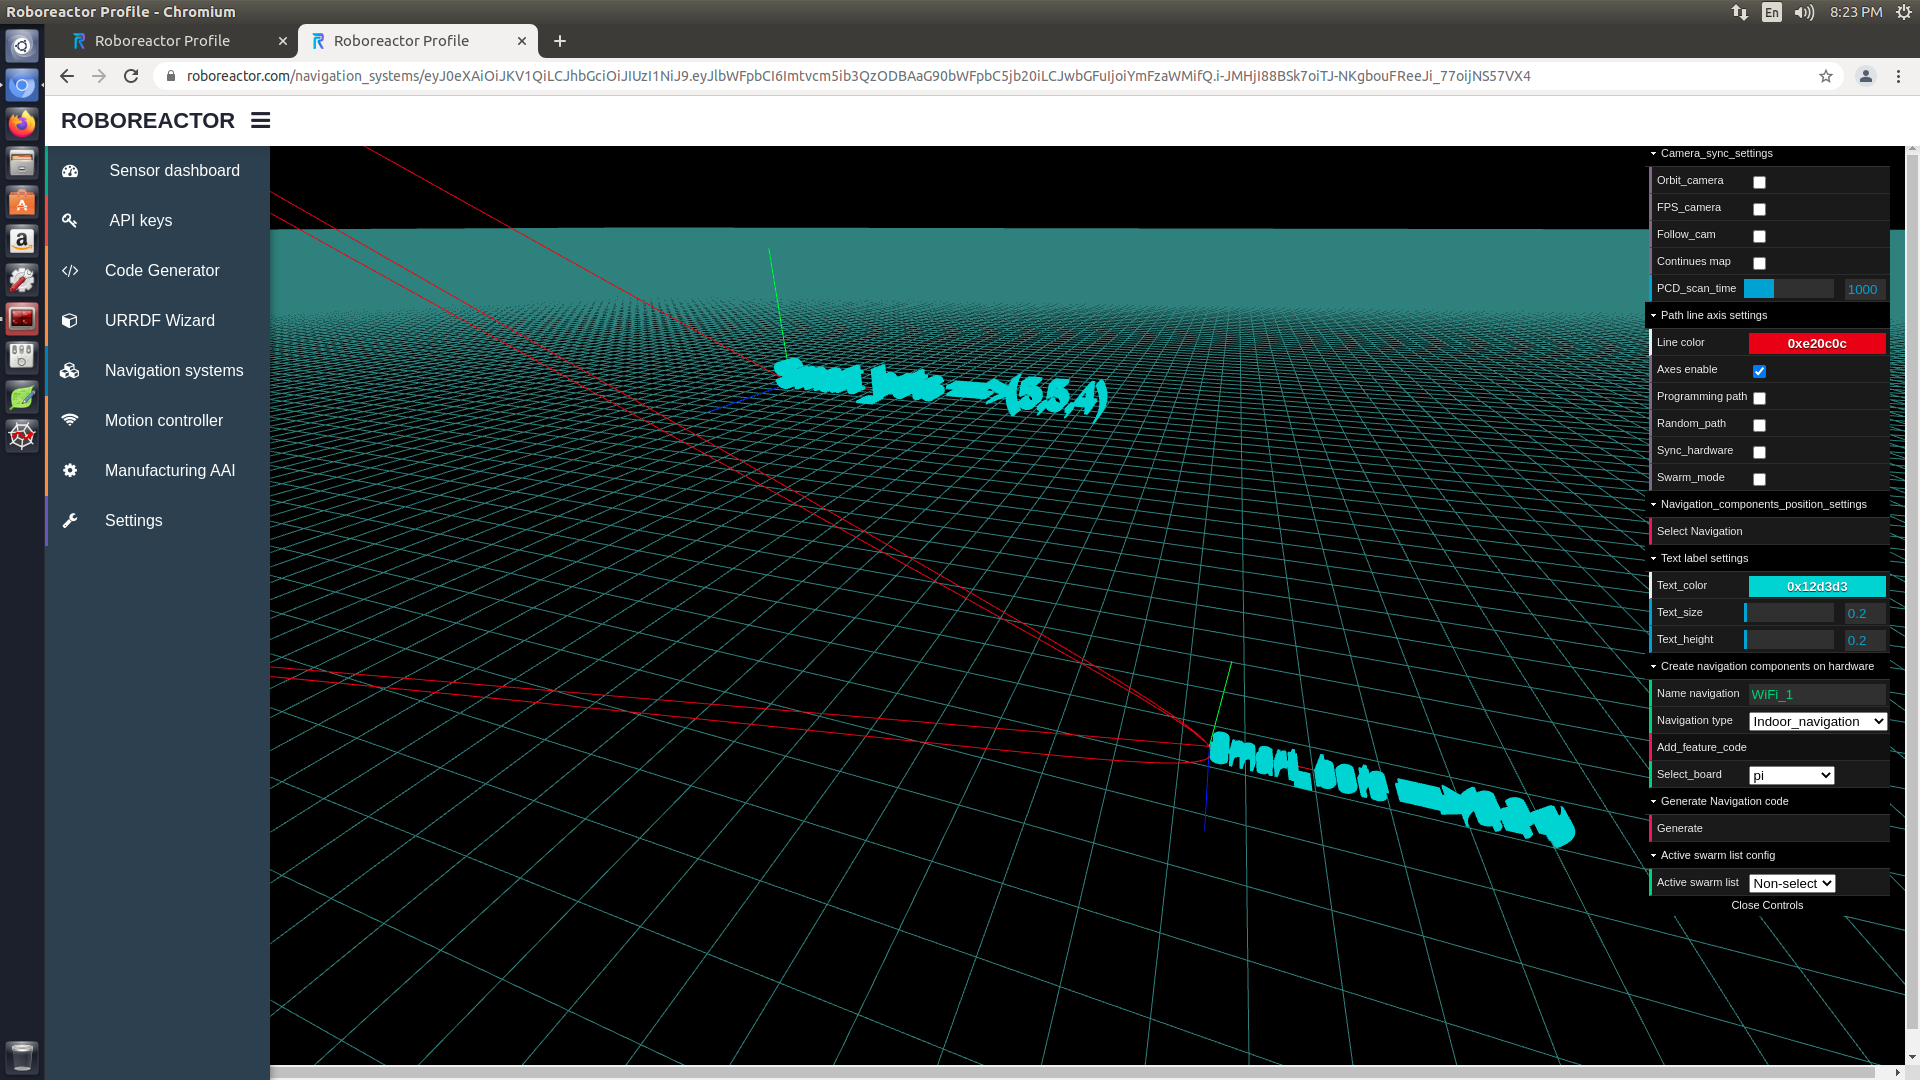Reload the page with refresh icon
The image size is (1920, 1080).
(131, 76)
